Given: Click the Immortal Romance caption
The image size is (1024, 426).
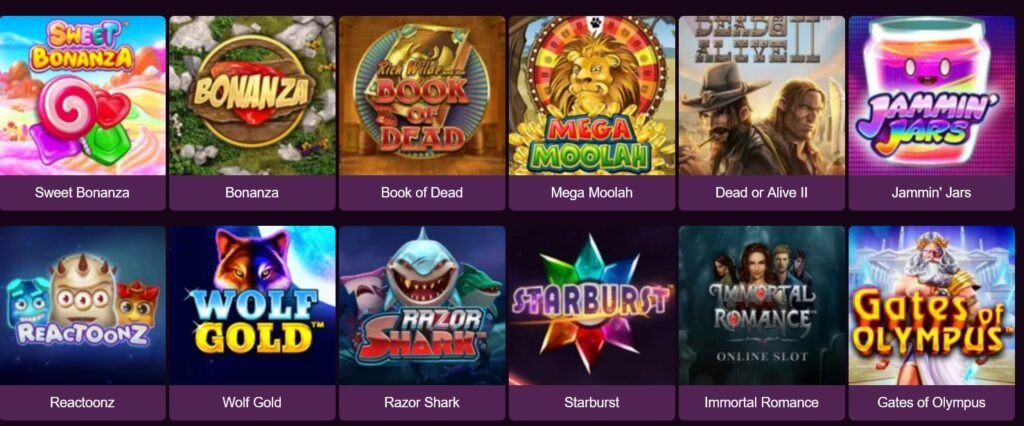Looking at the screenshot, I should (761, 402).
